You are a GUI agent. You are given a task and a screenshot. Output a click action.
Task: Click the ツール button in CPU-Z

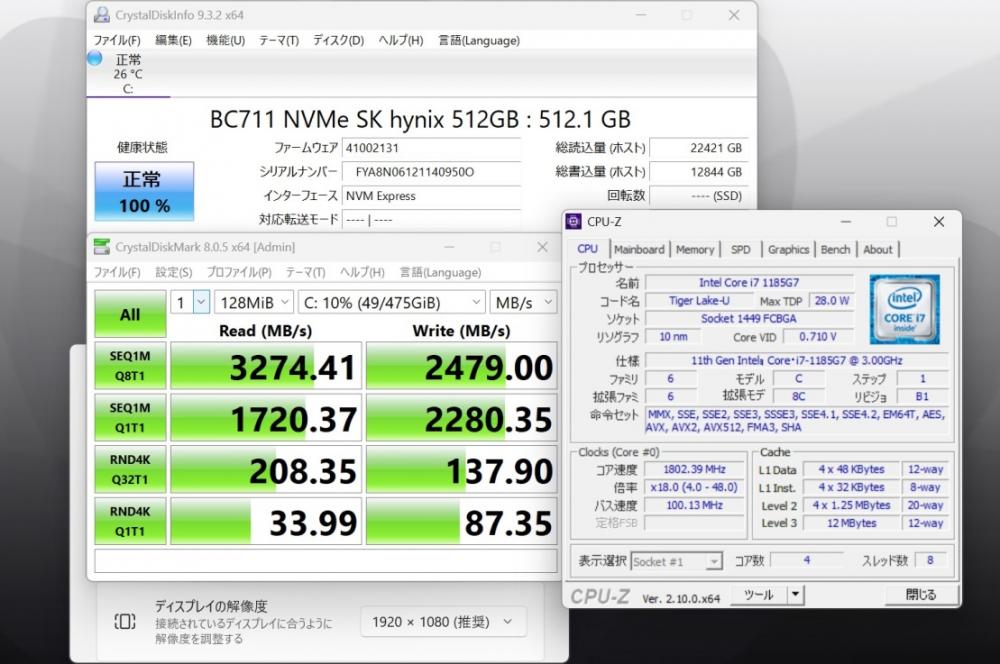tap(758, 594)
